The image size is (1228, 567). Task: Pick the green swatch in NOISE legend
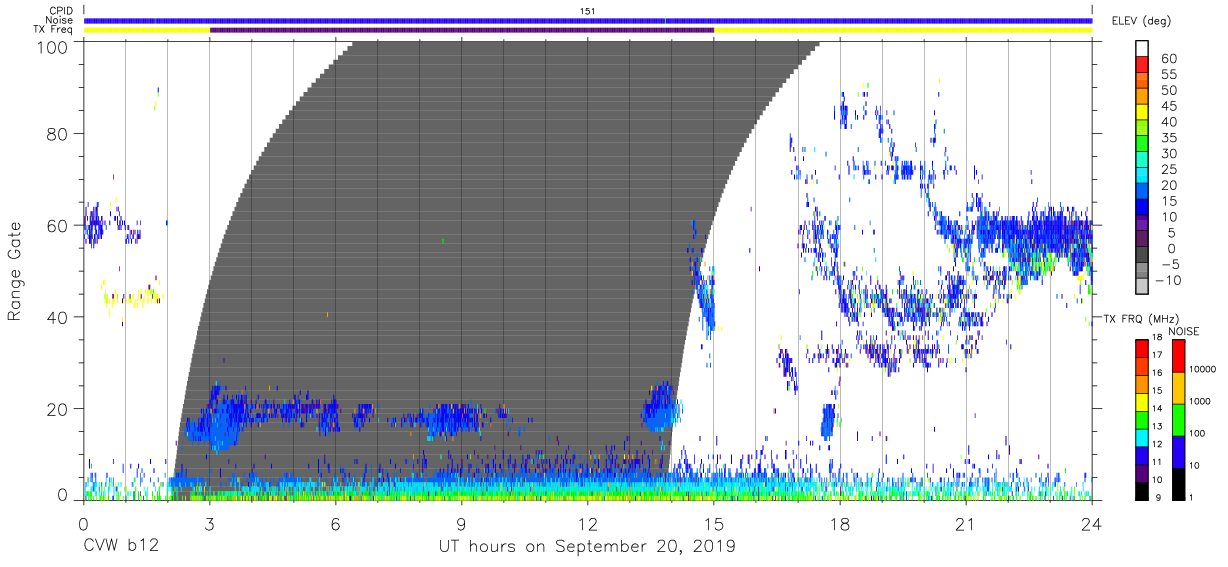(x=1178, y=419)
